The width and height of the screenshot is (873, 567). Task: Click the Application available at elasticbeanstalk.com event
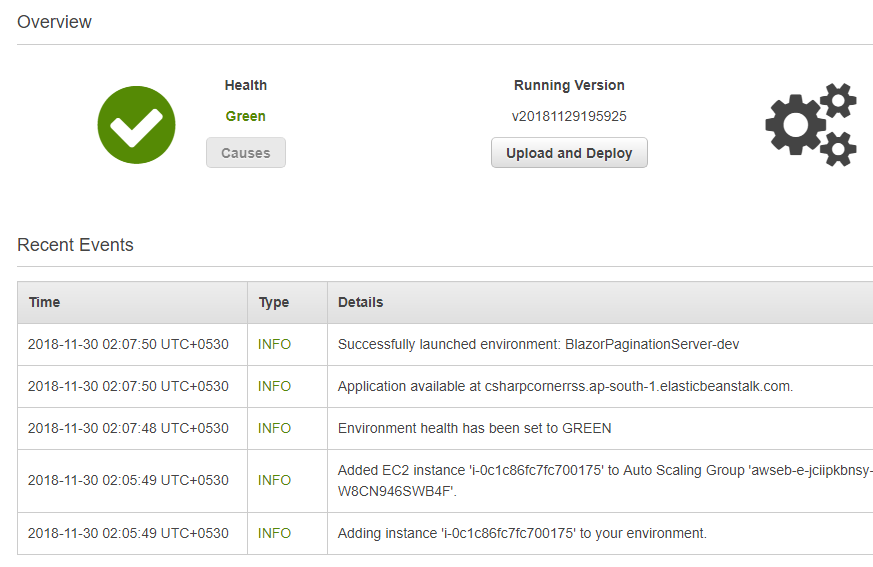coord(565,387)
